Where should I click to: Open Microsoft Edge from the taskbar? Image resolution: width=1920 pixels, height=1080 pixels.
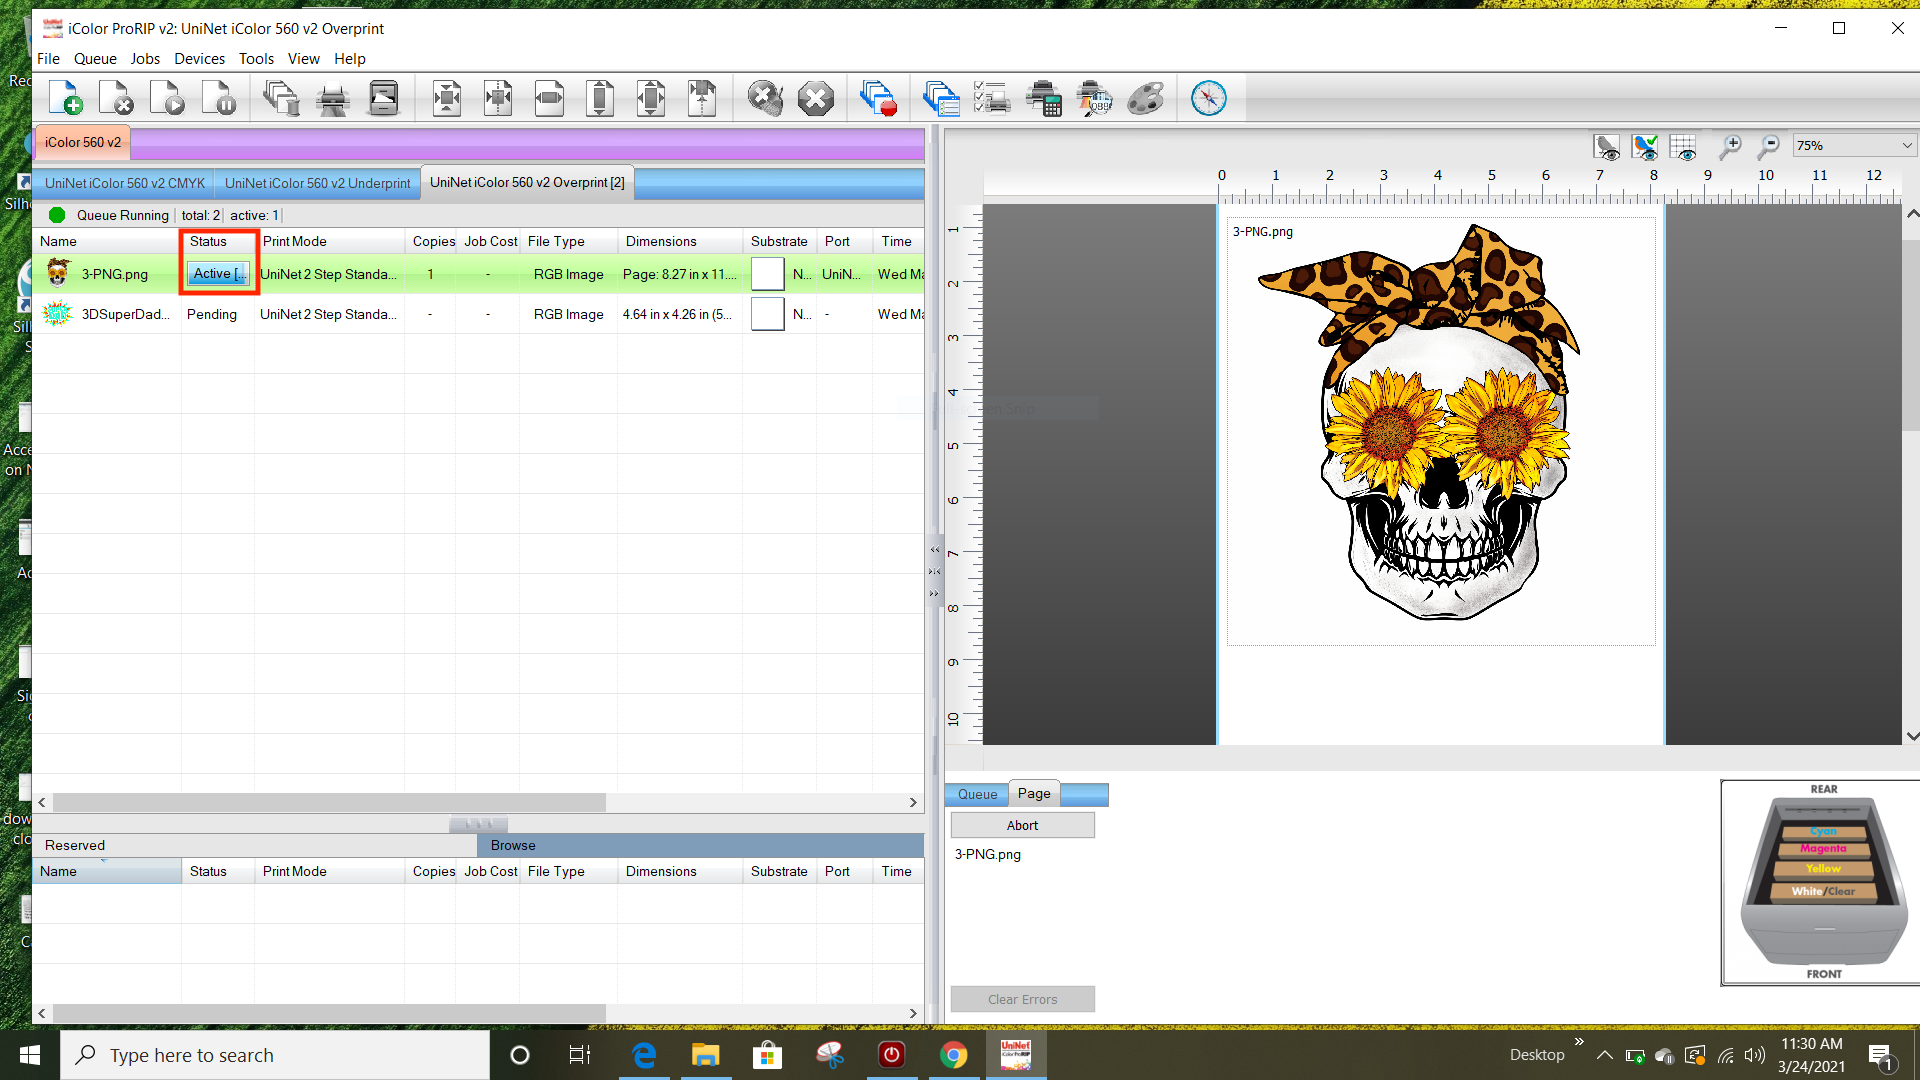644,1055
